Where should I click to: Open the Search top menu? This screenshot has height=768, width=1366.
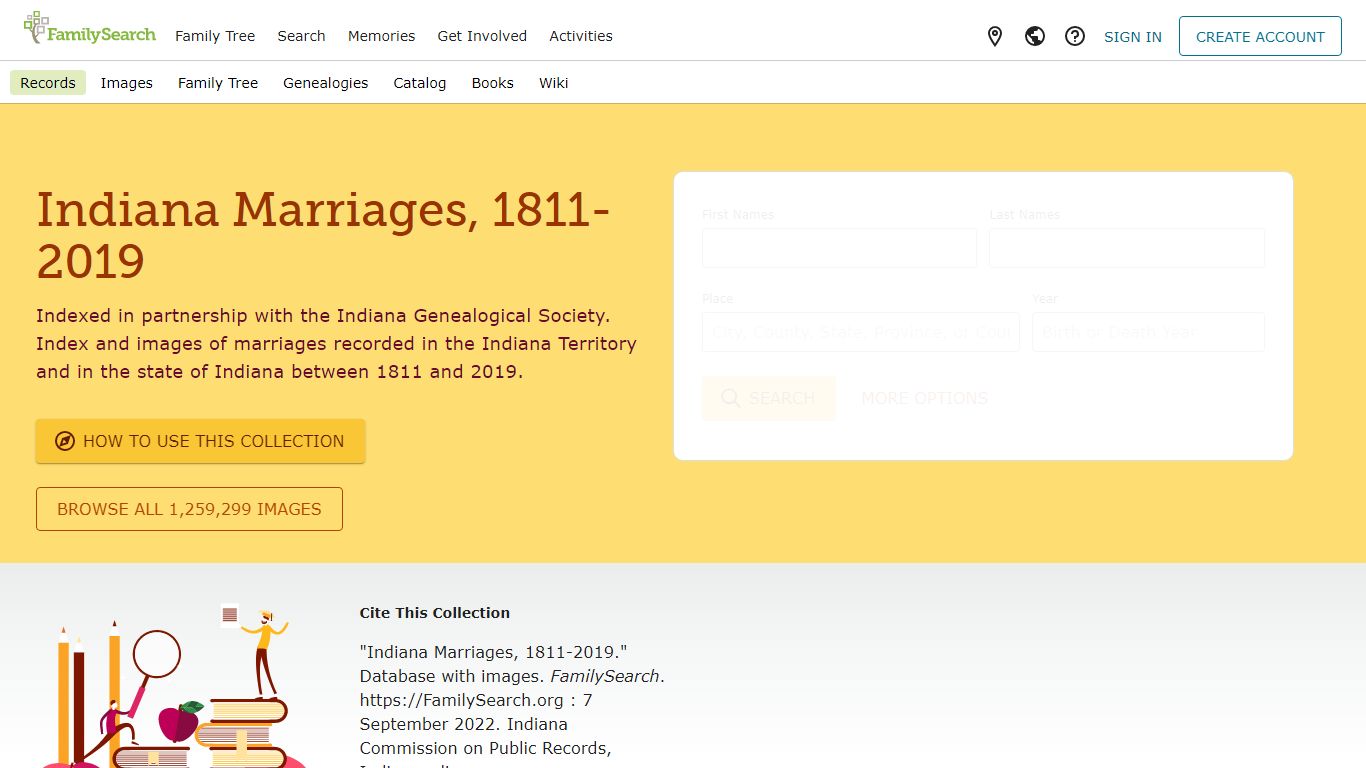pos(301,36)
